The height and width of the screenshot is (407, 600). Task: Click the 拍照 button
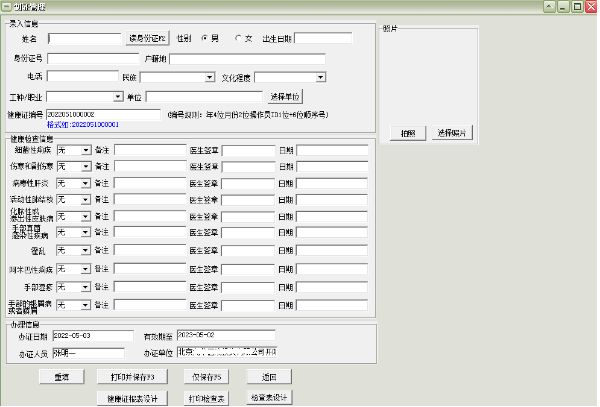click(x=407, y=133)
